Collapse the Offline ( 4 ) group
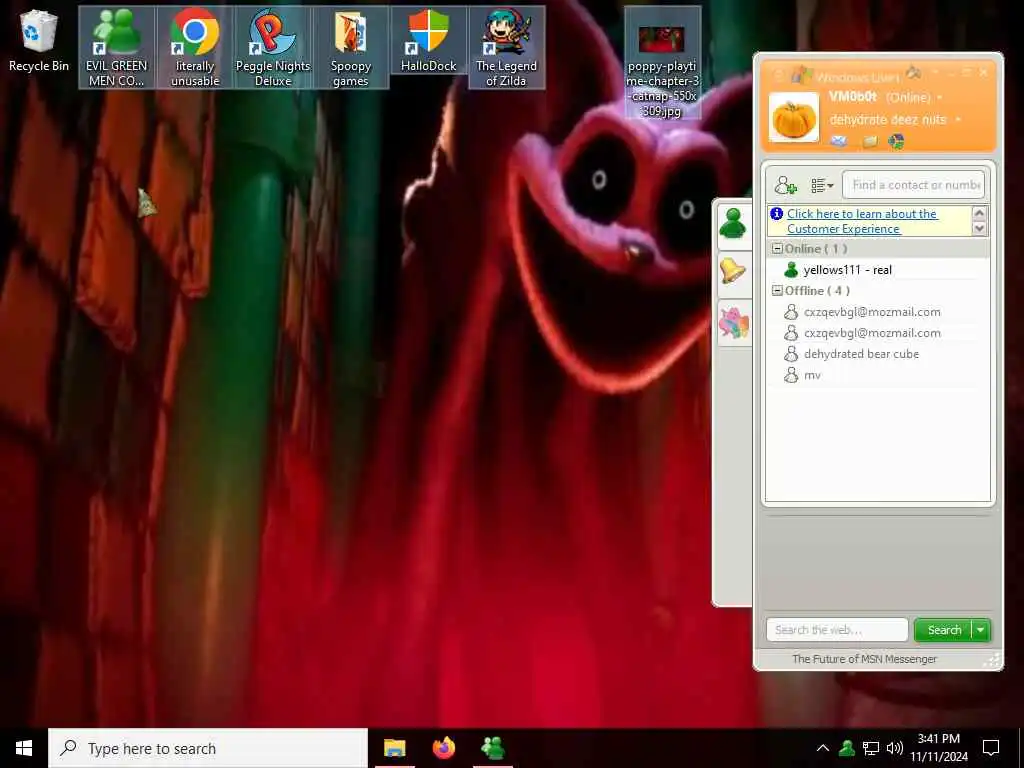Image resolution: width=1024 pixels, height=768 pixels. click(x=777, y=291)
